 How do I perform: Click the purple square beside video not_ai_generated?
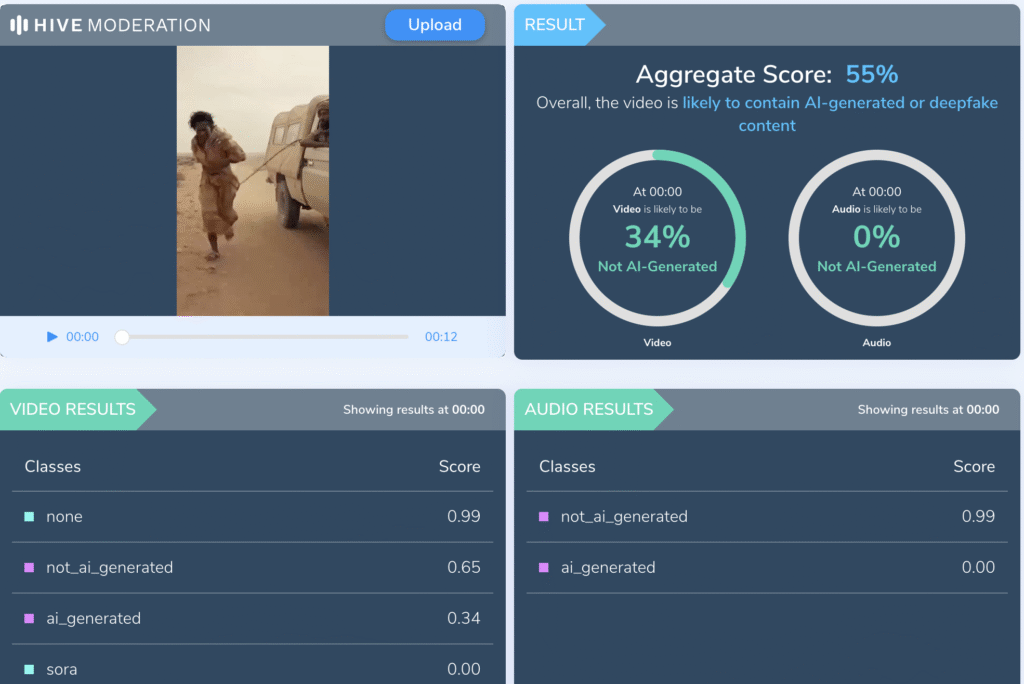(x=29, y=568)
